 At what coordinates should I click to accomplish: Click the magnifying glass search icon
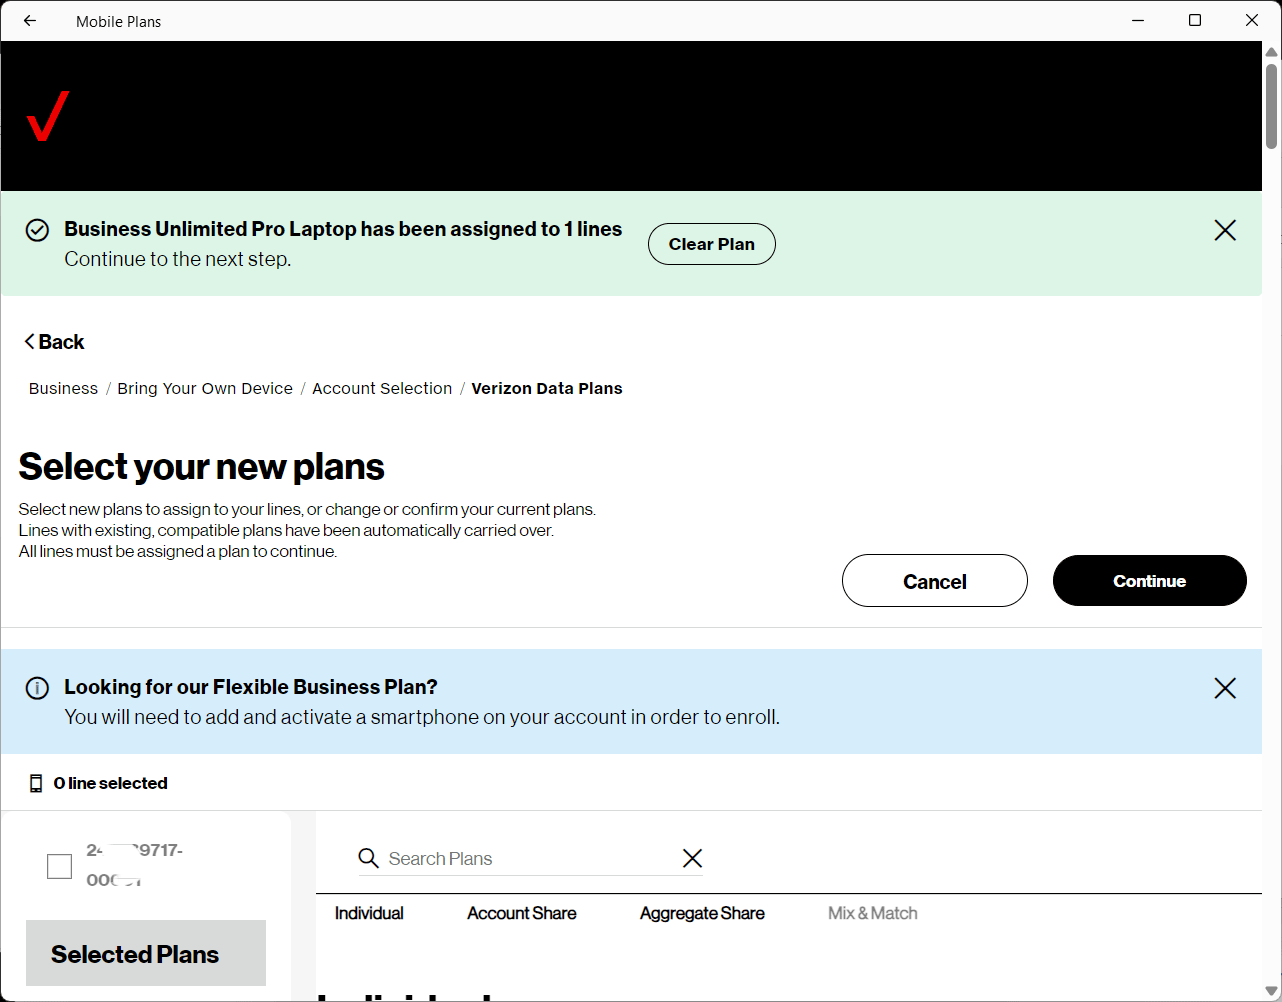pyautogui.click(x=368, y=858)
